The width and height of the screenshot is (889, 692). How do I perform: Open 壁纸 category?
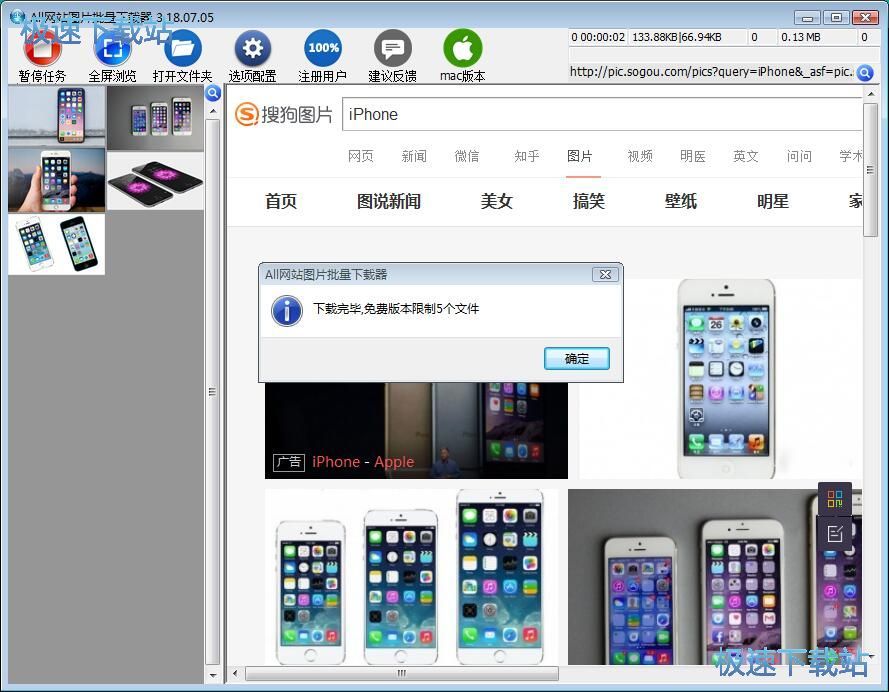point(681,201)
